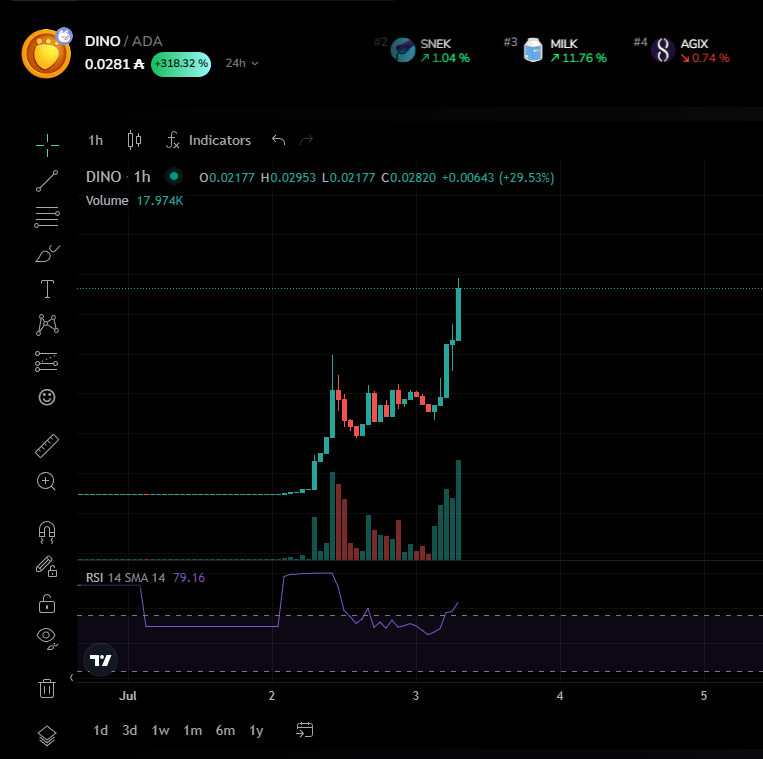Screen dimensions: 763x759
Task: Open the chart patterns tool
Action: click(47, 325)
